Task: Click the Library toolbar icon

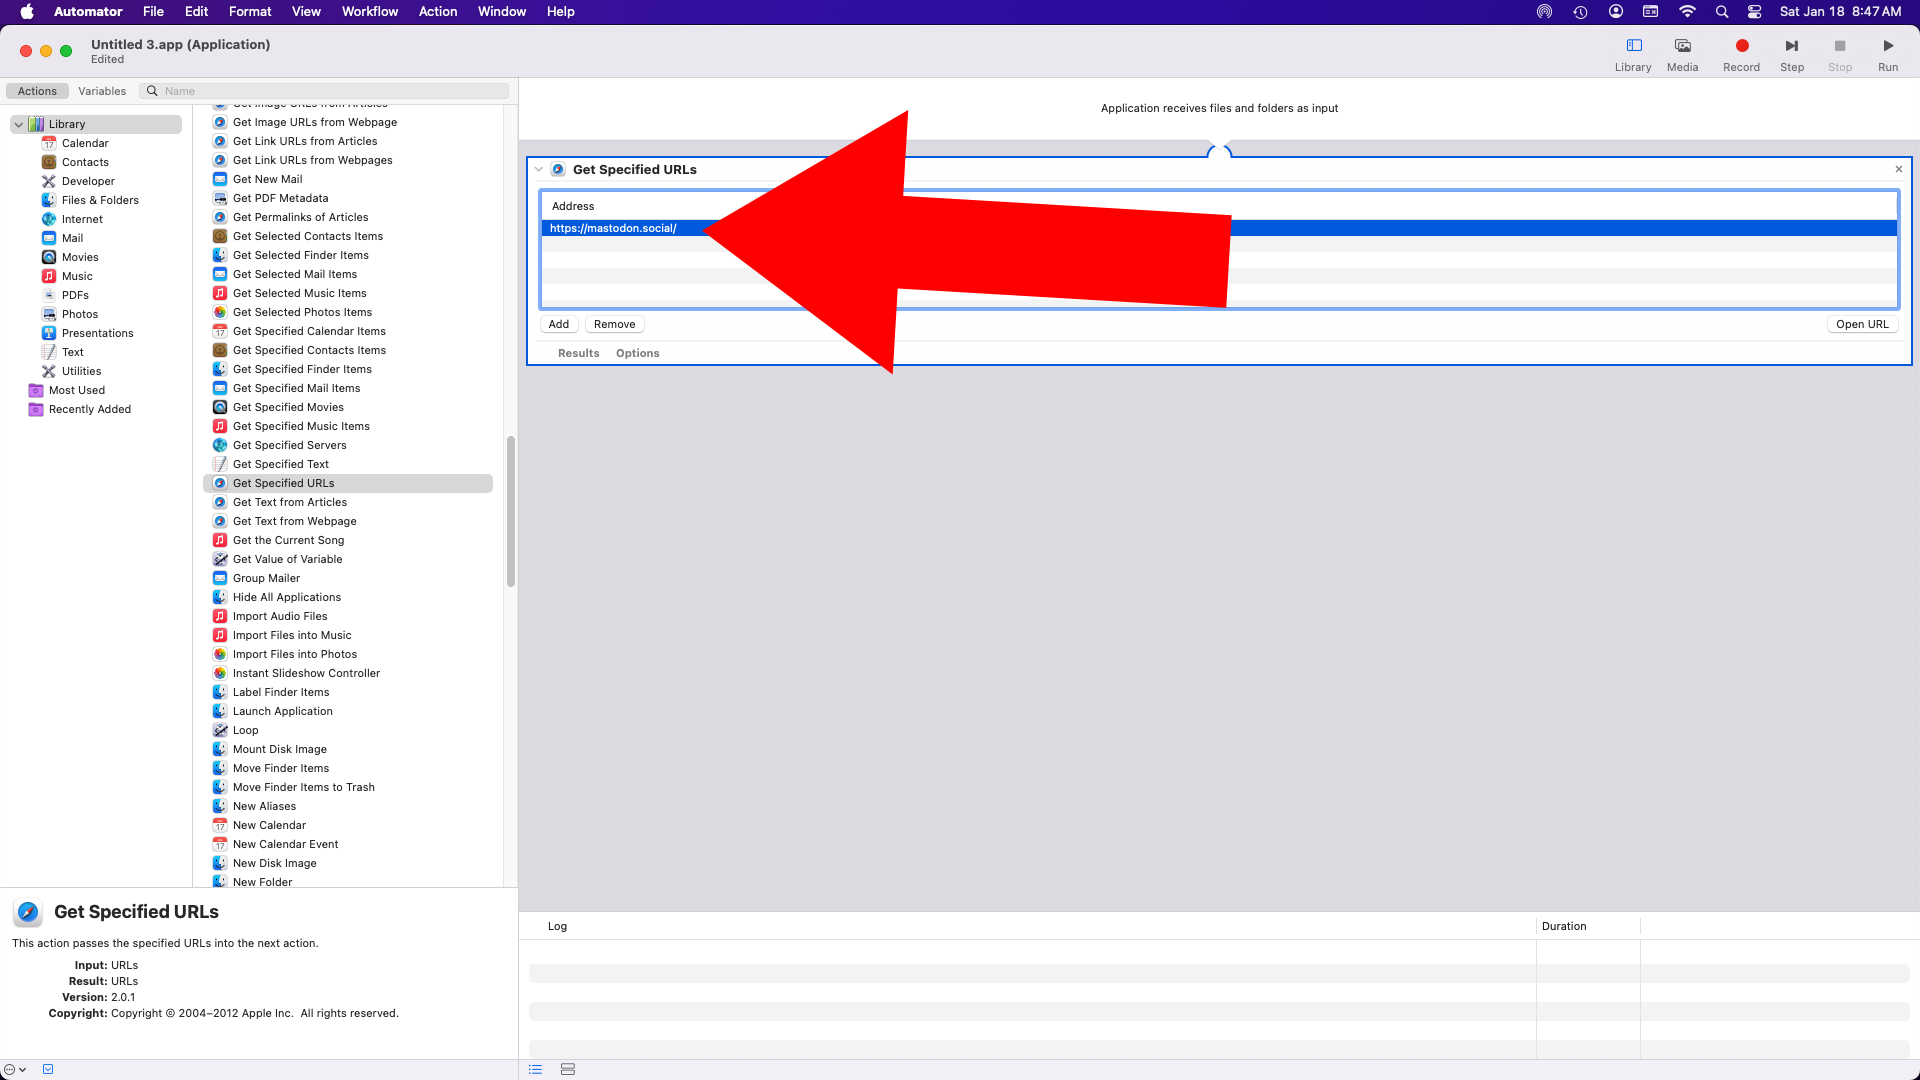Action: (x=1633, y=46)
